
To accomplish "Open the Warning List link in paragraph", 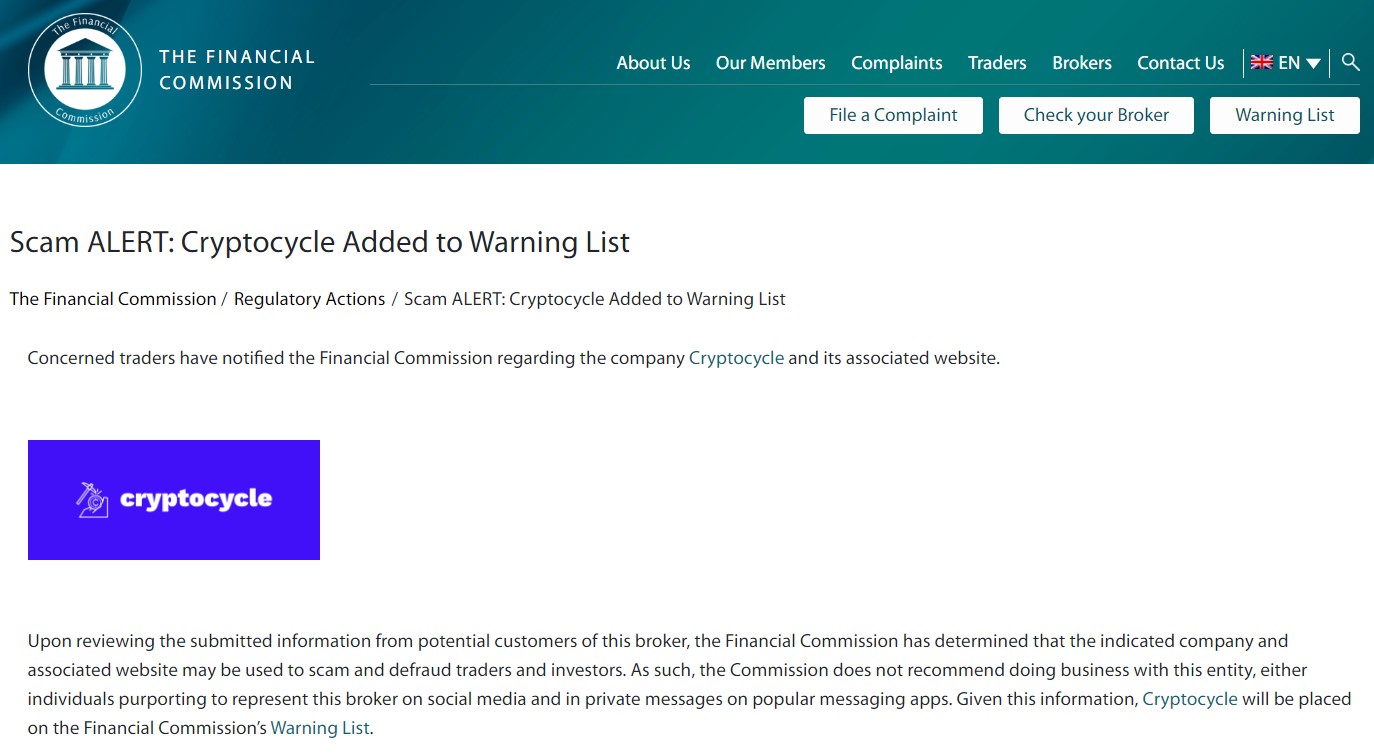I will 320,728.
